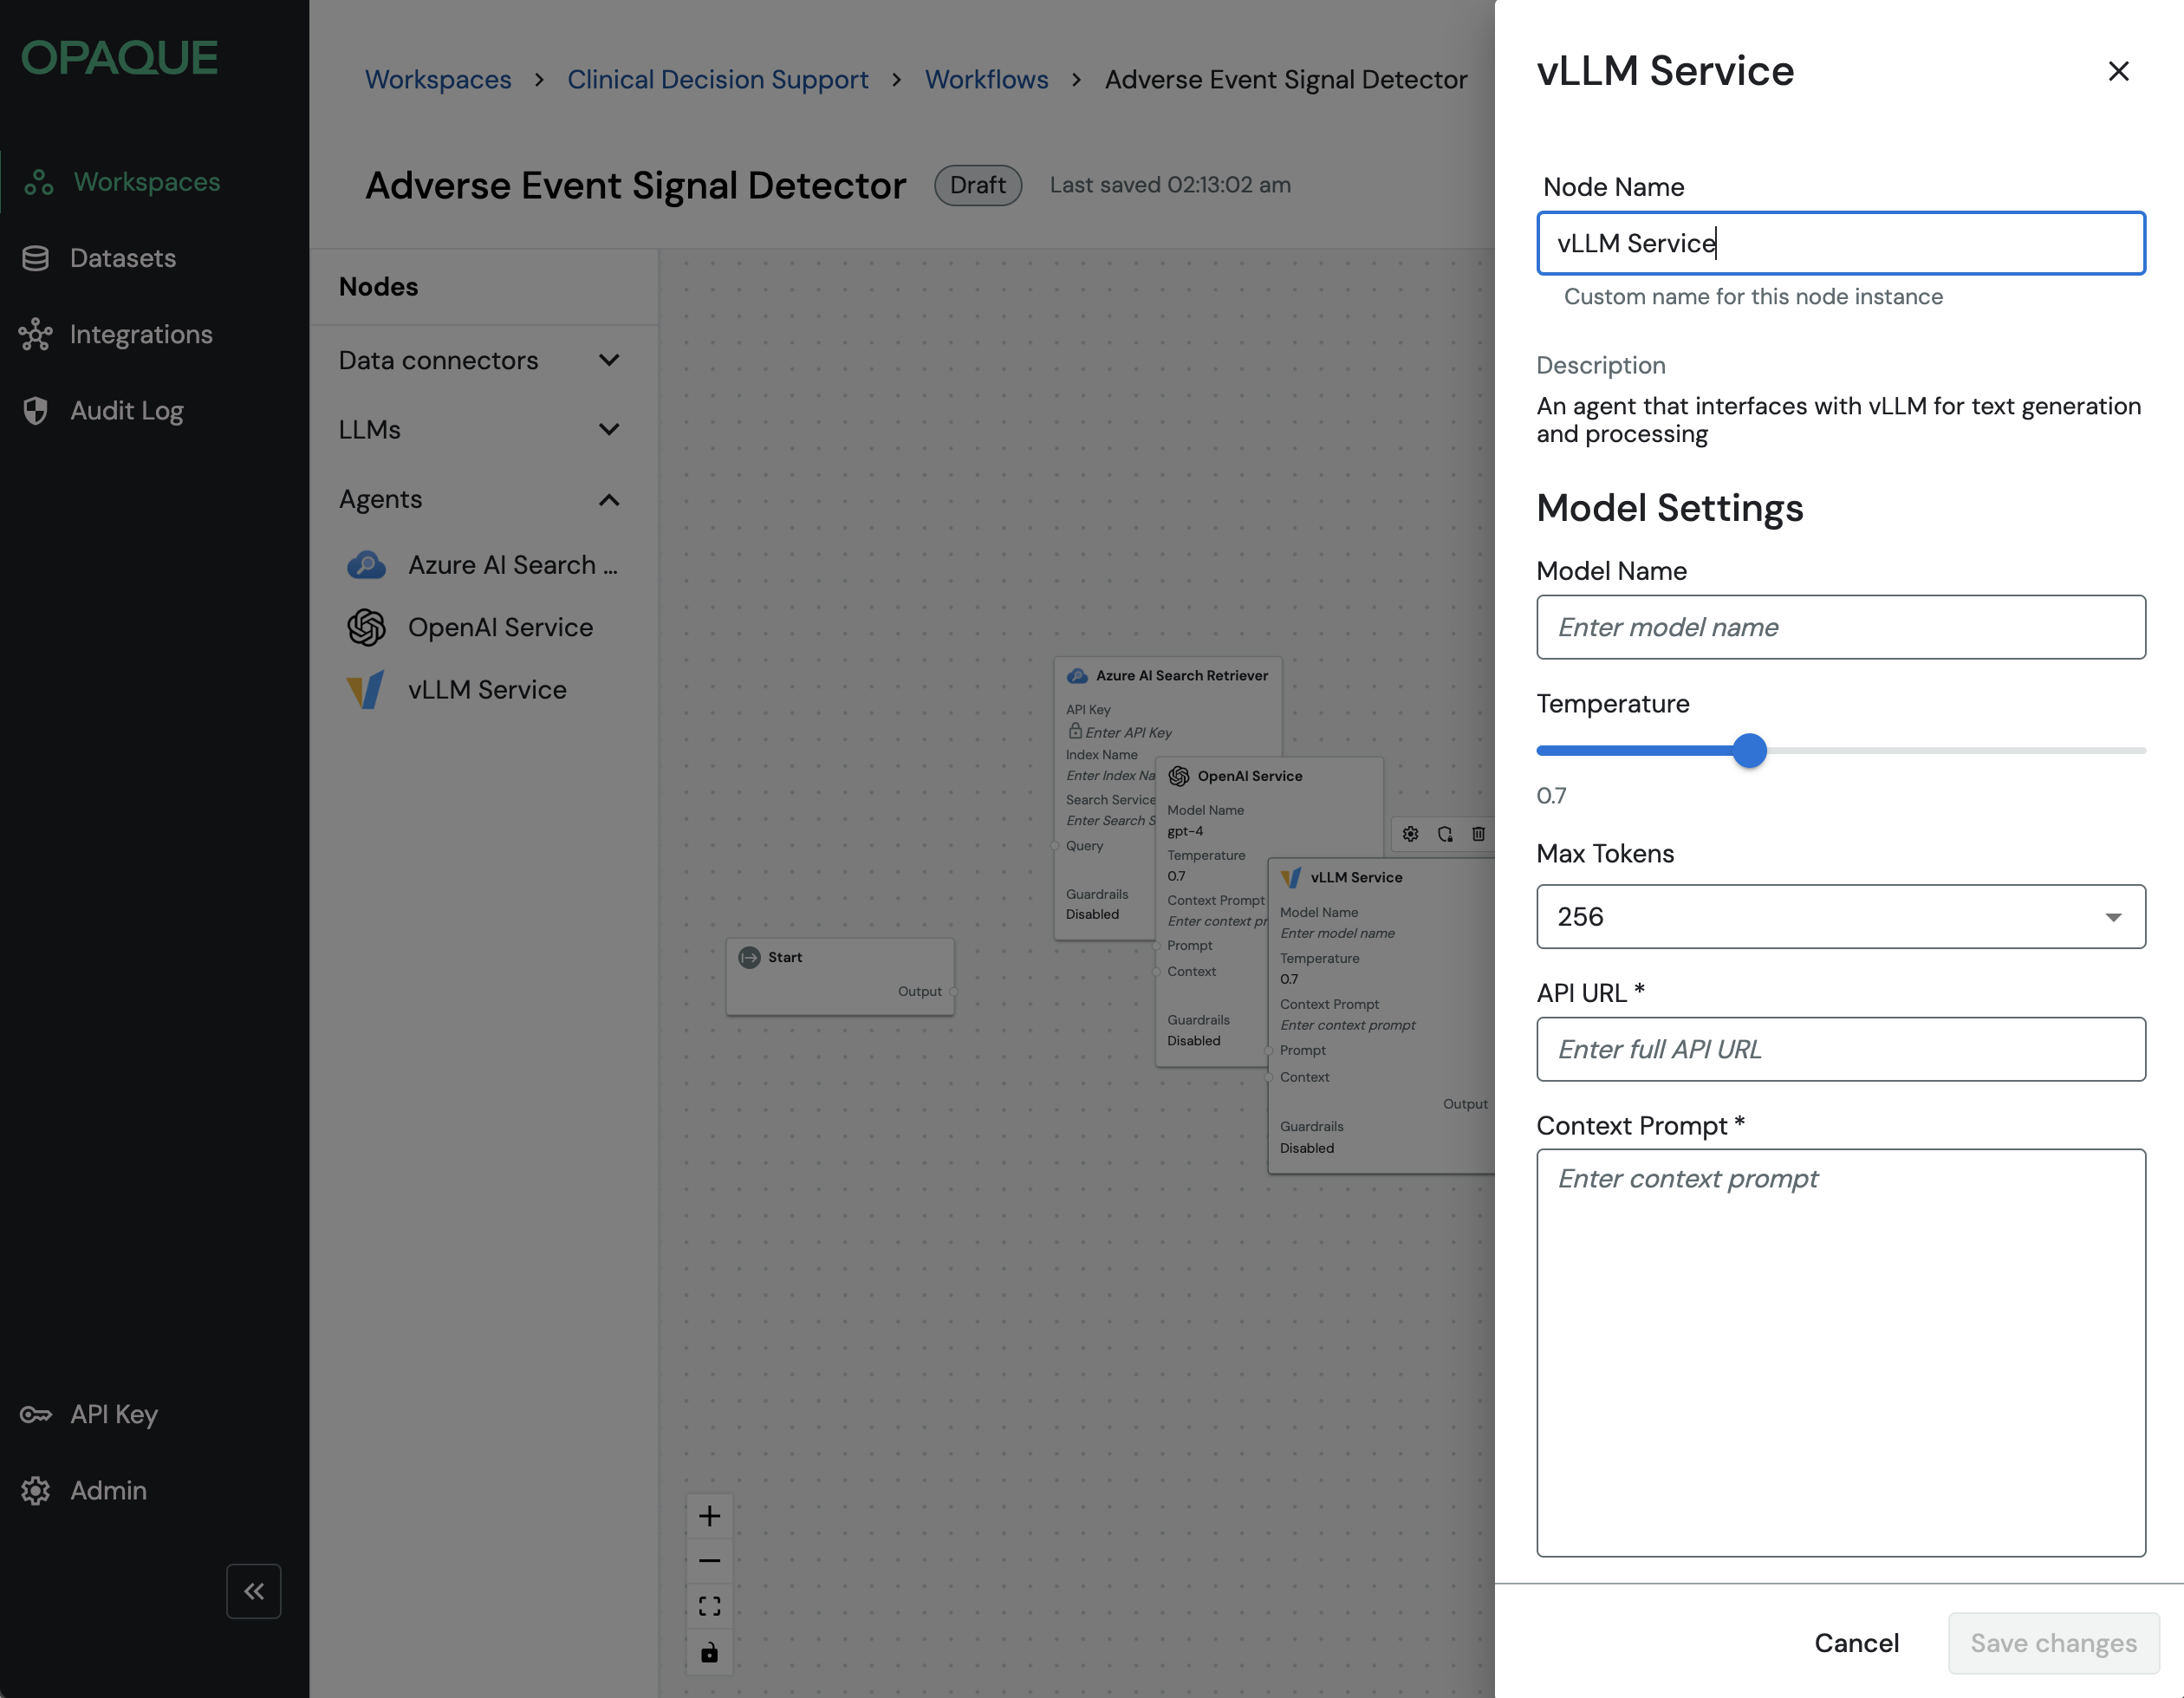The width and height of the screenshot is (2184, 1698).
Task: Expand the LLMs node section
Action: pyautogui.click(x=609, y=430)
